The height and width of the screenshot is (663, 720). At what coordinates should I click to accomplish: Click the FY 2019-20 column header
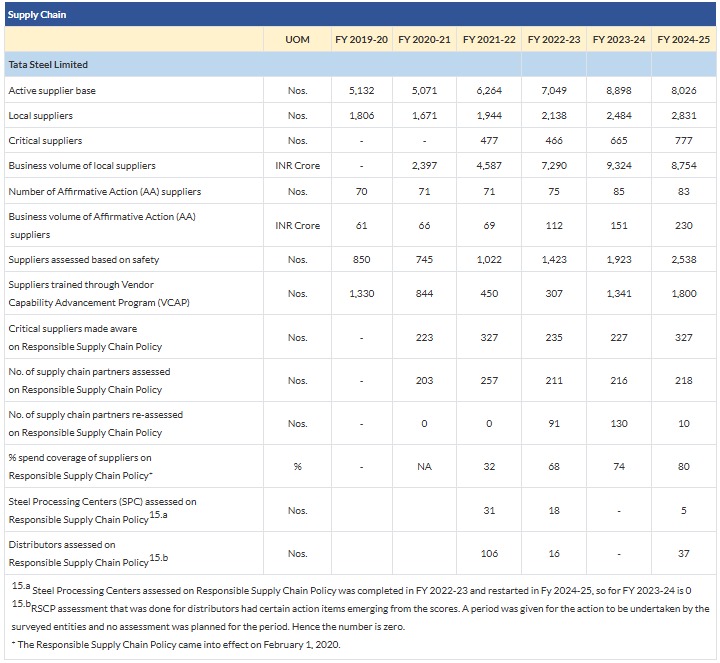pyautogui.click(x=361, y=40)
